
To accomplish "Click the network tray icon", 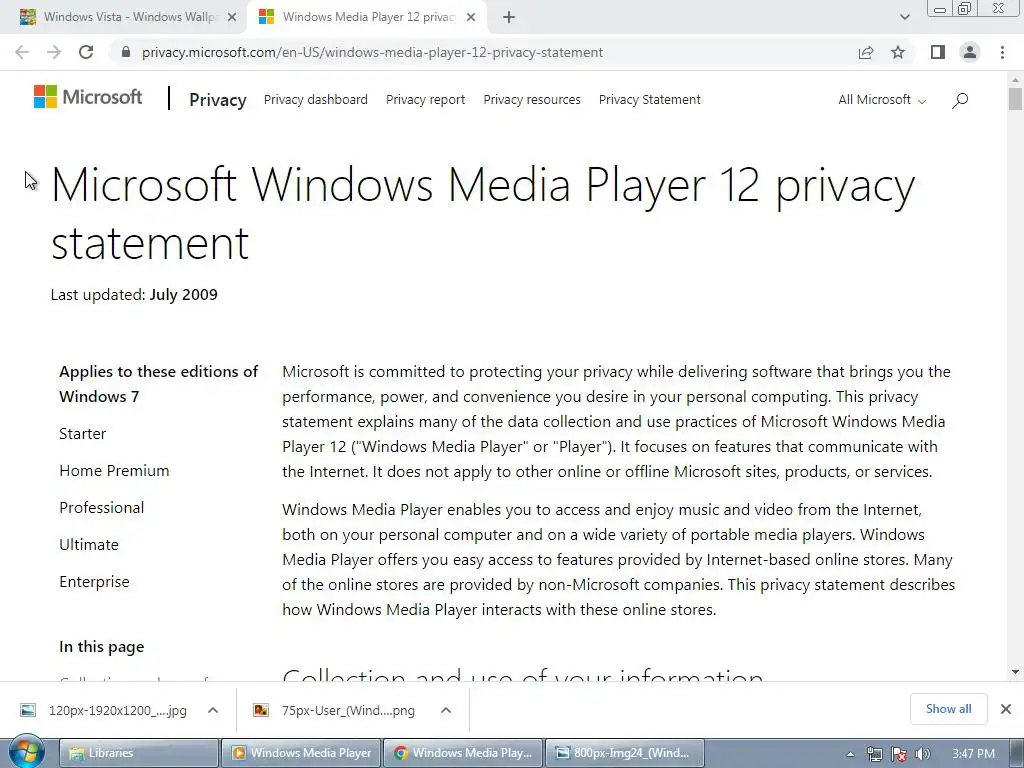I will 874,754.
